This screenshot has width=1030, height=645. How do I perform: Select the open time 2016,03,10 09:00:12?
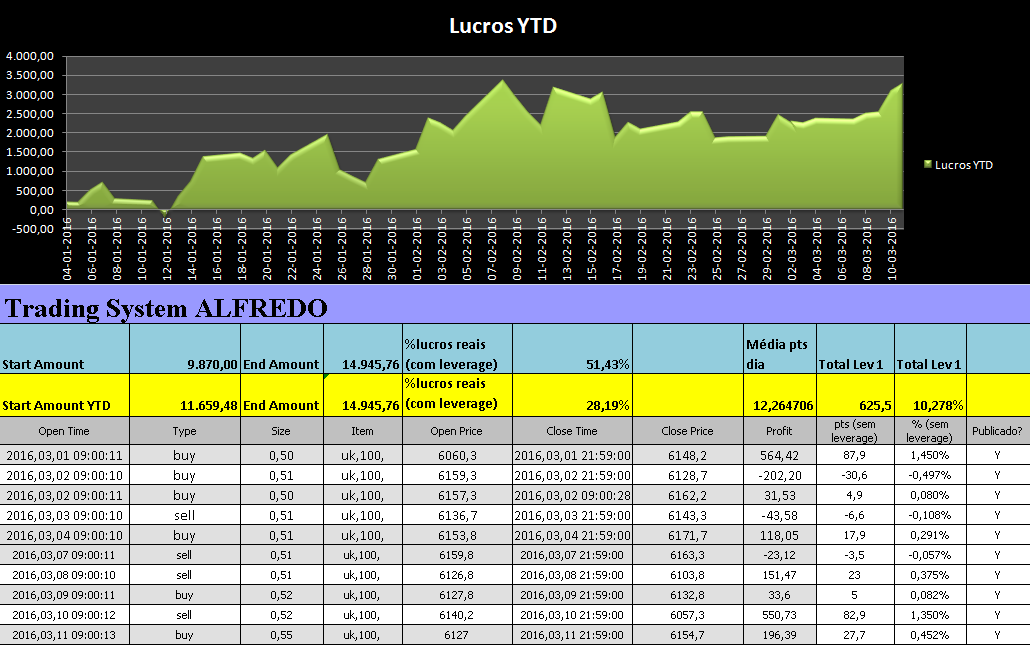tap(64, 615)
